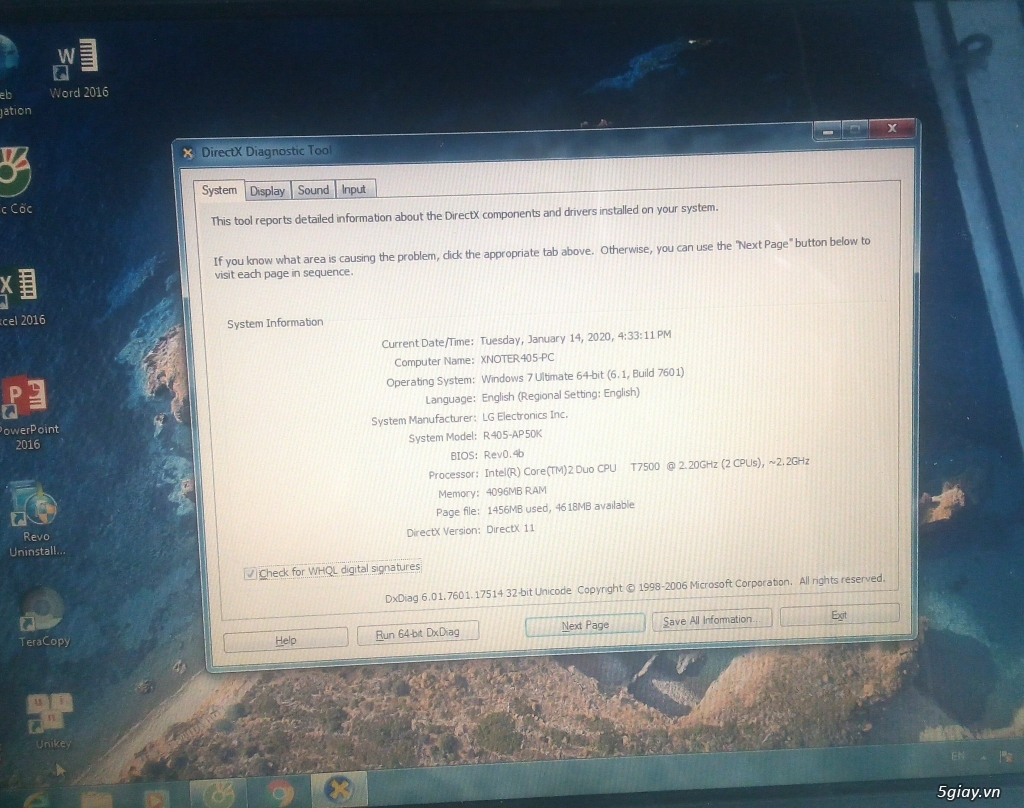The width and height of the screenshot is (1024, 808).
Task: Click the English (Regional Setting) language value
Action: (560, 395)
